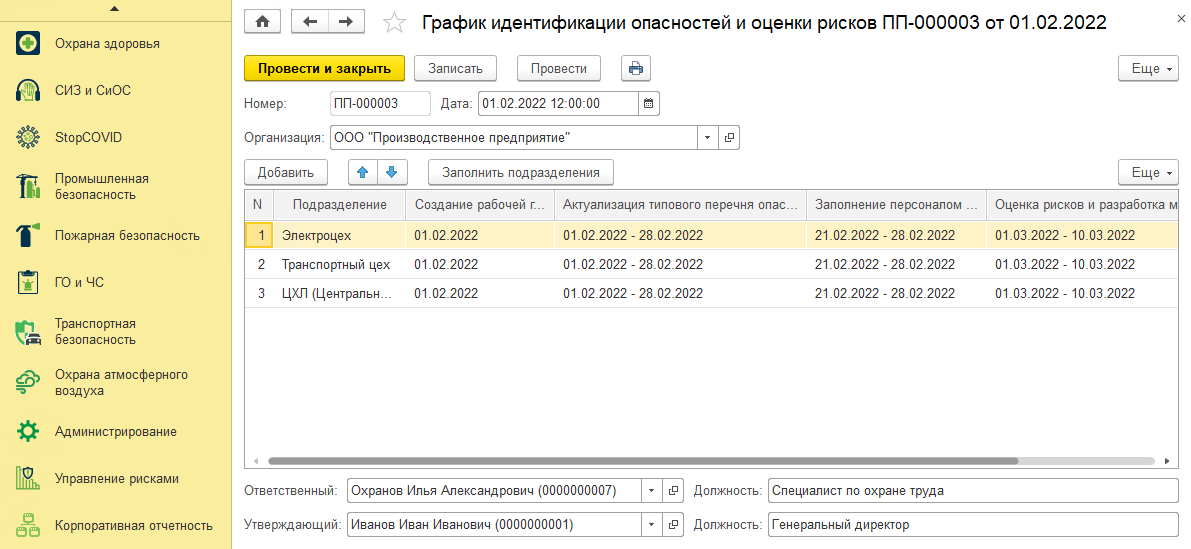Open Администрирование menu section

tap(115, 431)
